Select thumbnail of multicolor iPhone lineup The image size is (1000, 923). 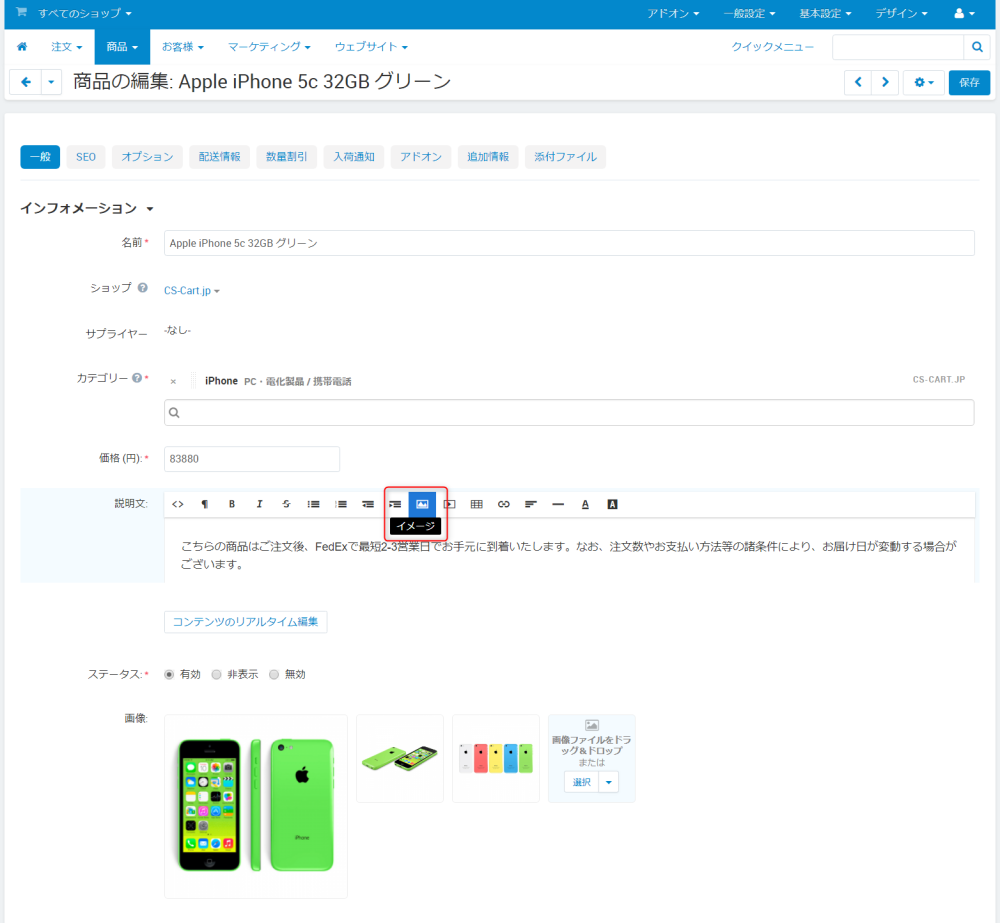(x=496, y=758)
